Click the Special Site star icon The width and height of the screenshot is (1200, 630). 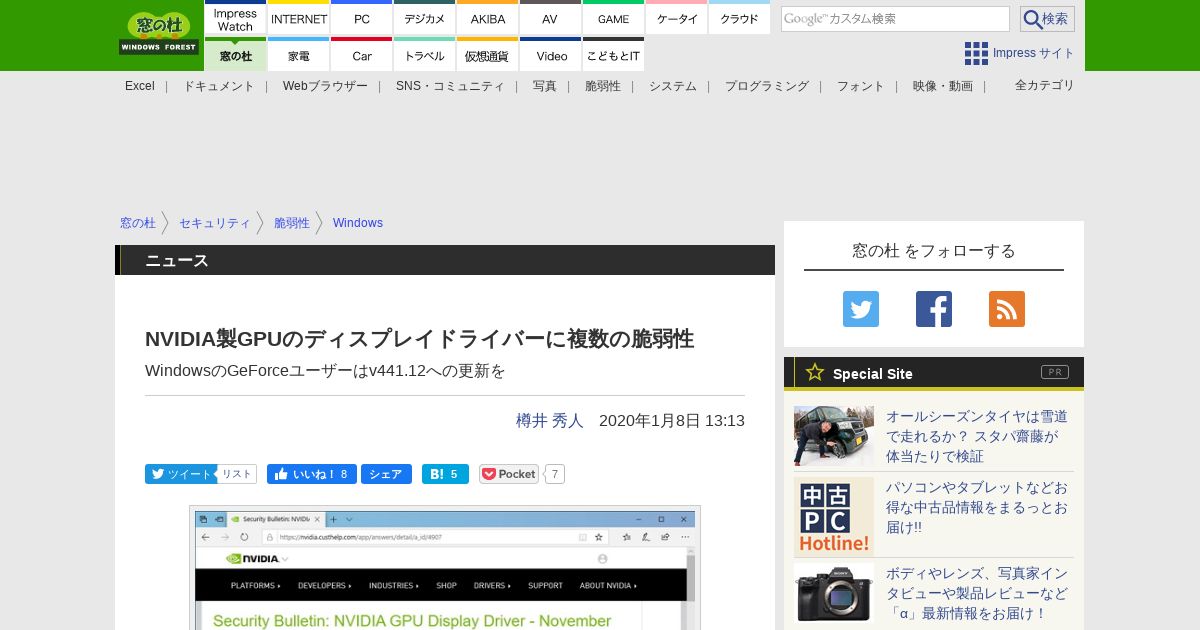[815, 372]
